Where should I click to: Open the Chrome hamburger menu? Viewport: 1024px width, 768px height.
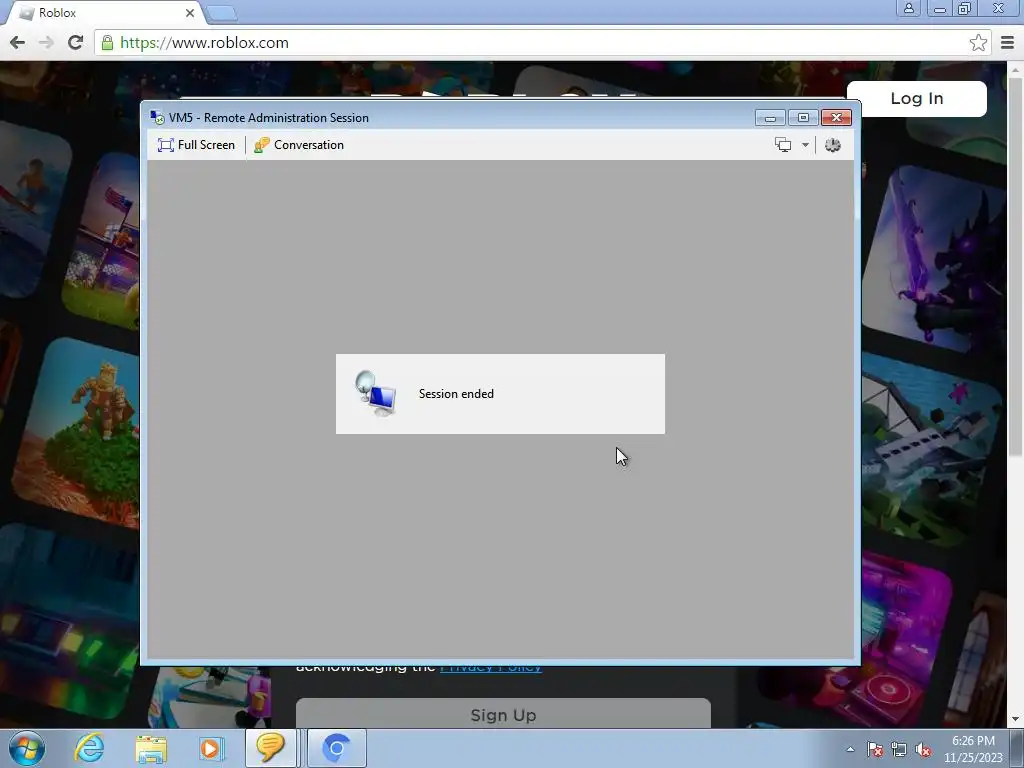pos(1007,43)
